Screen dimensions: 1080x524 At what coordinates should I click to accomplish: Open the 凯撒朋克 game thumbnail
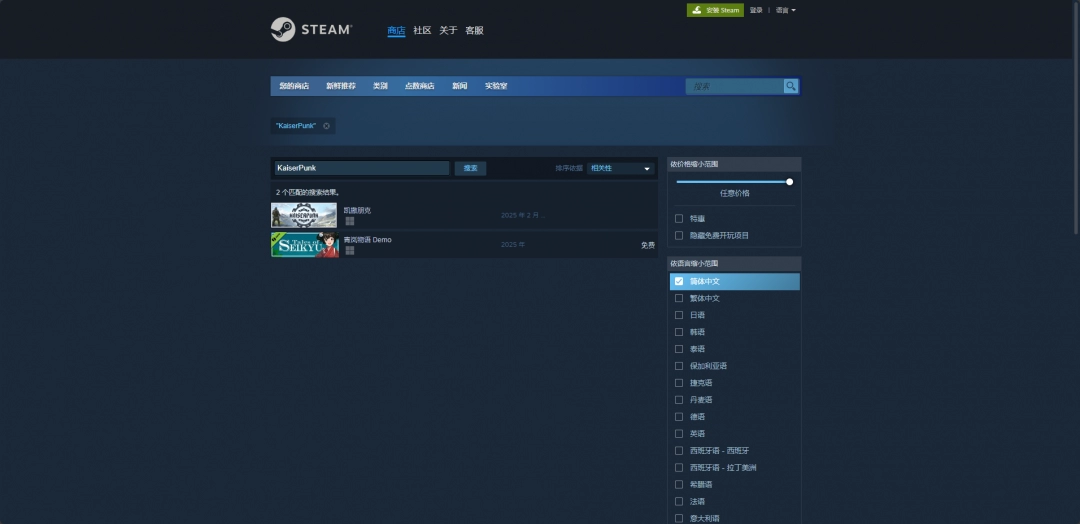click(304, 215)
